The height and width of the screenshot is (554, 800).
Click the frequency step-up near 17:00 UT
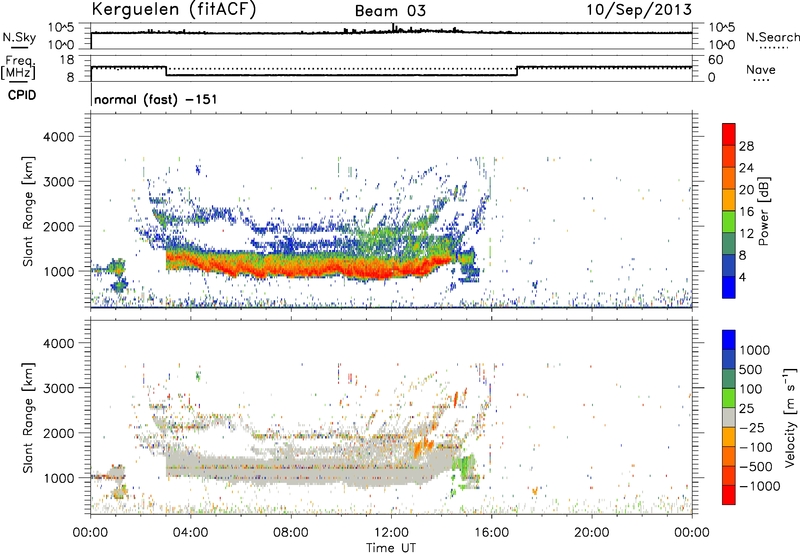pyautogui.click(x=517, y=71)
